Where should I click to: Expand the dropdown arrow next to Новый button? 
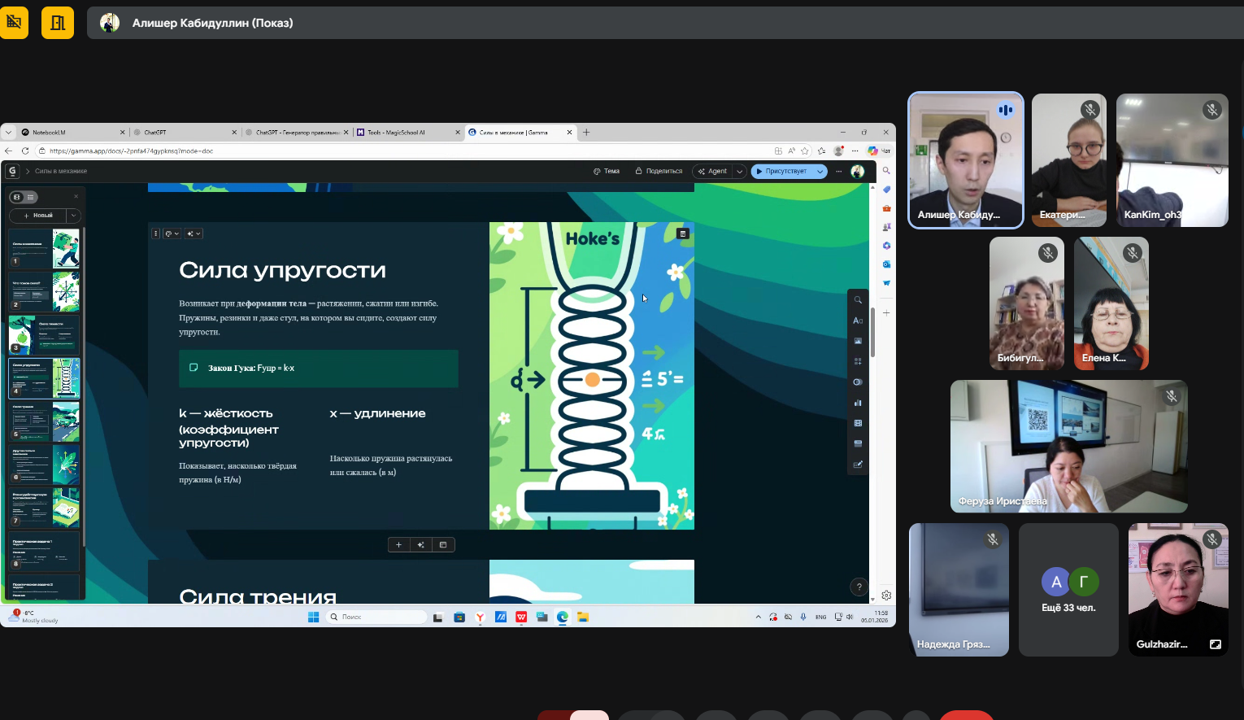click(x=73, y=215)
